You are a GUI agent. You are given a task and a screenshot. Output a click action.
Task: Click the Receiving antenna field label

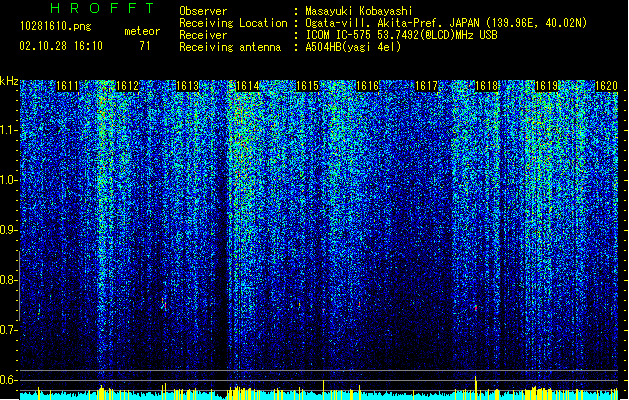click(x=230, y=47)
